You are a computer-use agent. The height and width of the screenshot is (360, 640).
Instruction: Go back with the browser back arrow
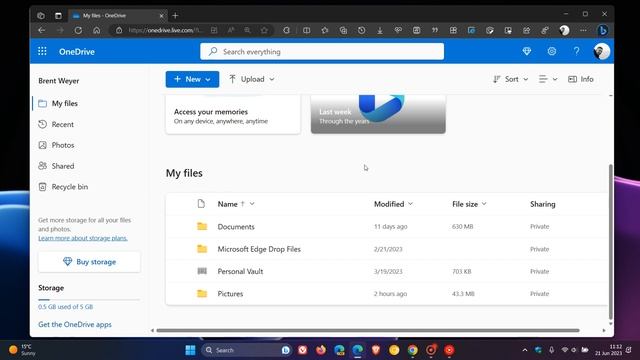(41, 30)
